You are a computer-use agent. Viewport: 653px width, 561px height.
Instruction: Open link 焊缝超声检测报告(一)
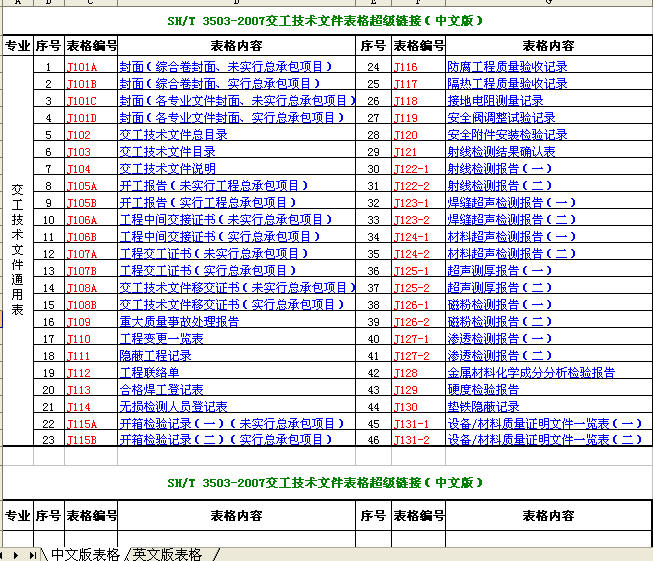coord(512,203)
